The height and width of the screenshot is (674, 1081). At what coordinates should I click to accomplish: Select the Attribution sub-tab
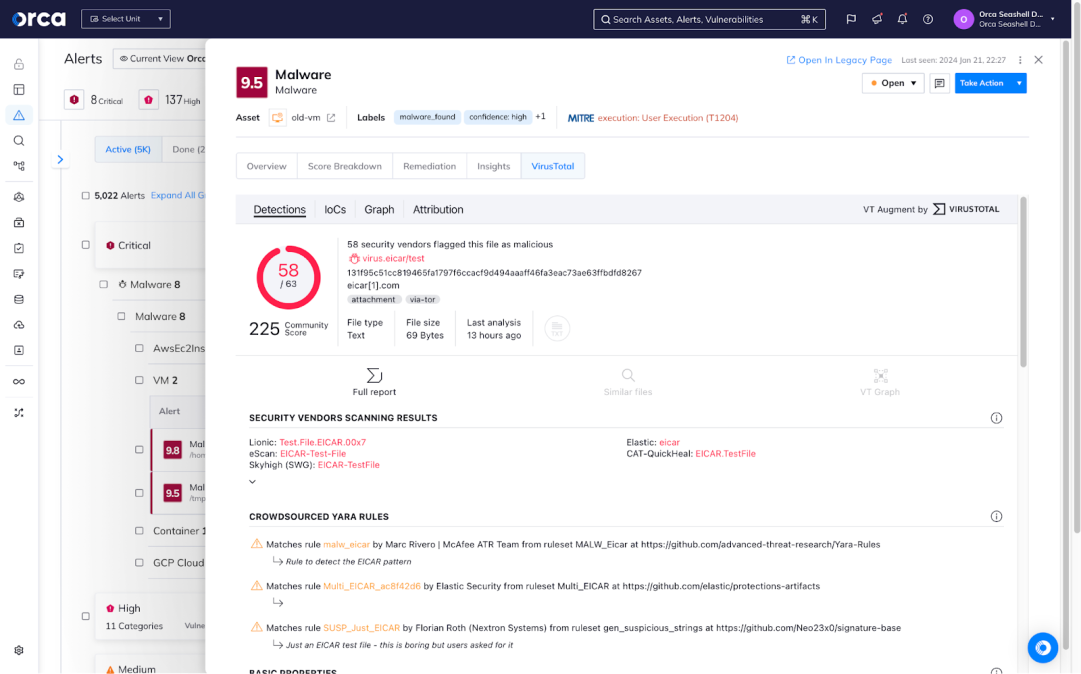click(438, 210)
